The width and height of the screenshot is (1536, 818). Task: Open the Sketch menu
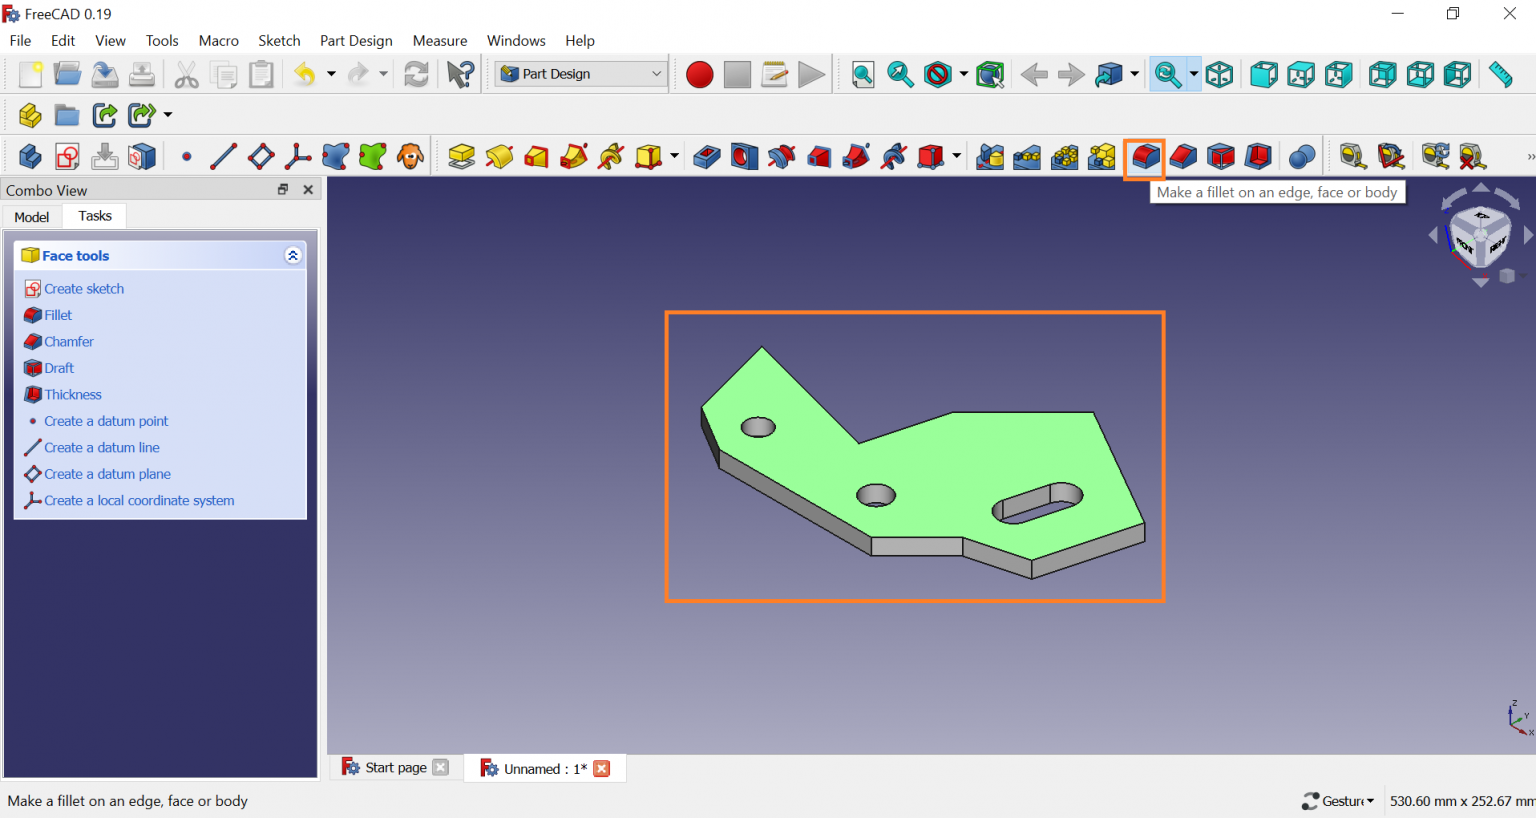[279, 41]
